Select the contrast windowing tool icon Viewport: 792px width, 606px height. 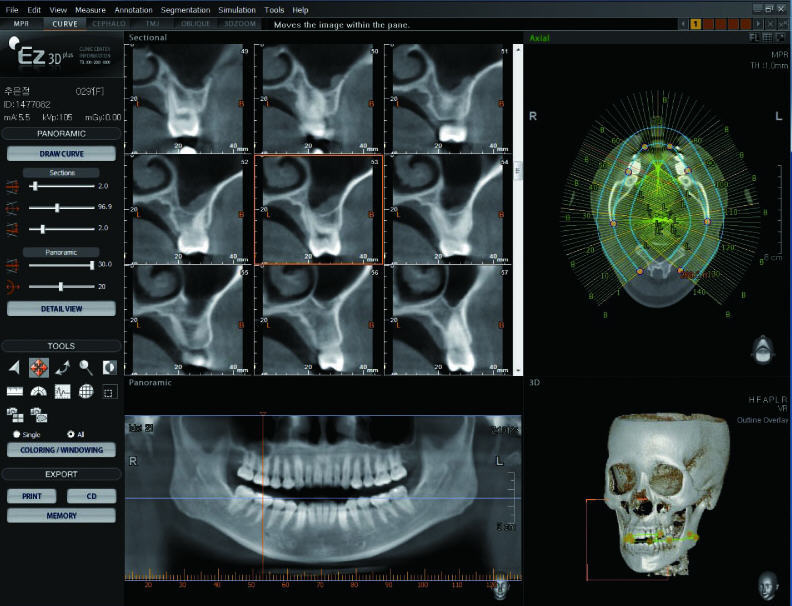[110, 368]
